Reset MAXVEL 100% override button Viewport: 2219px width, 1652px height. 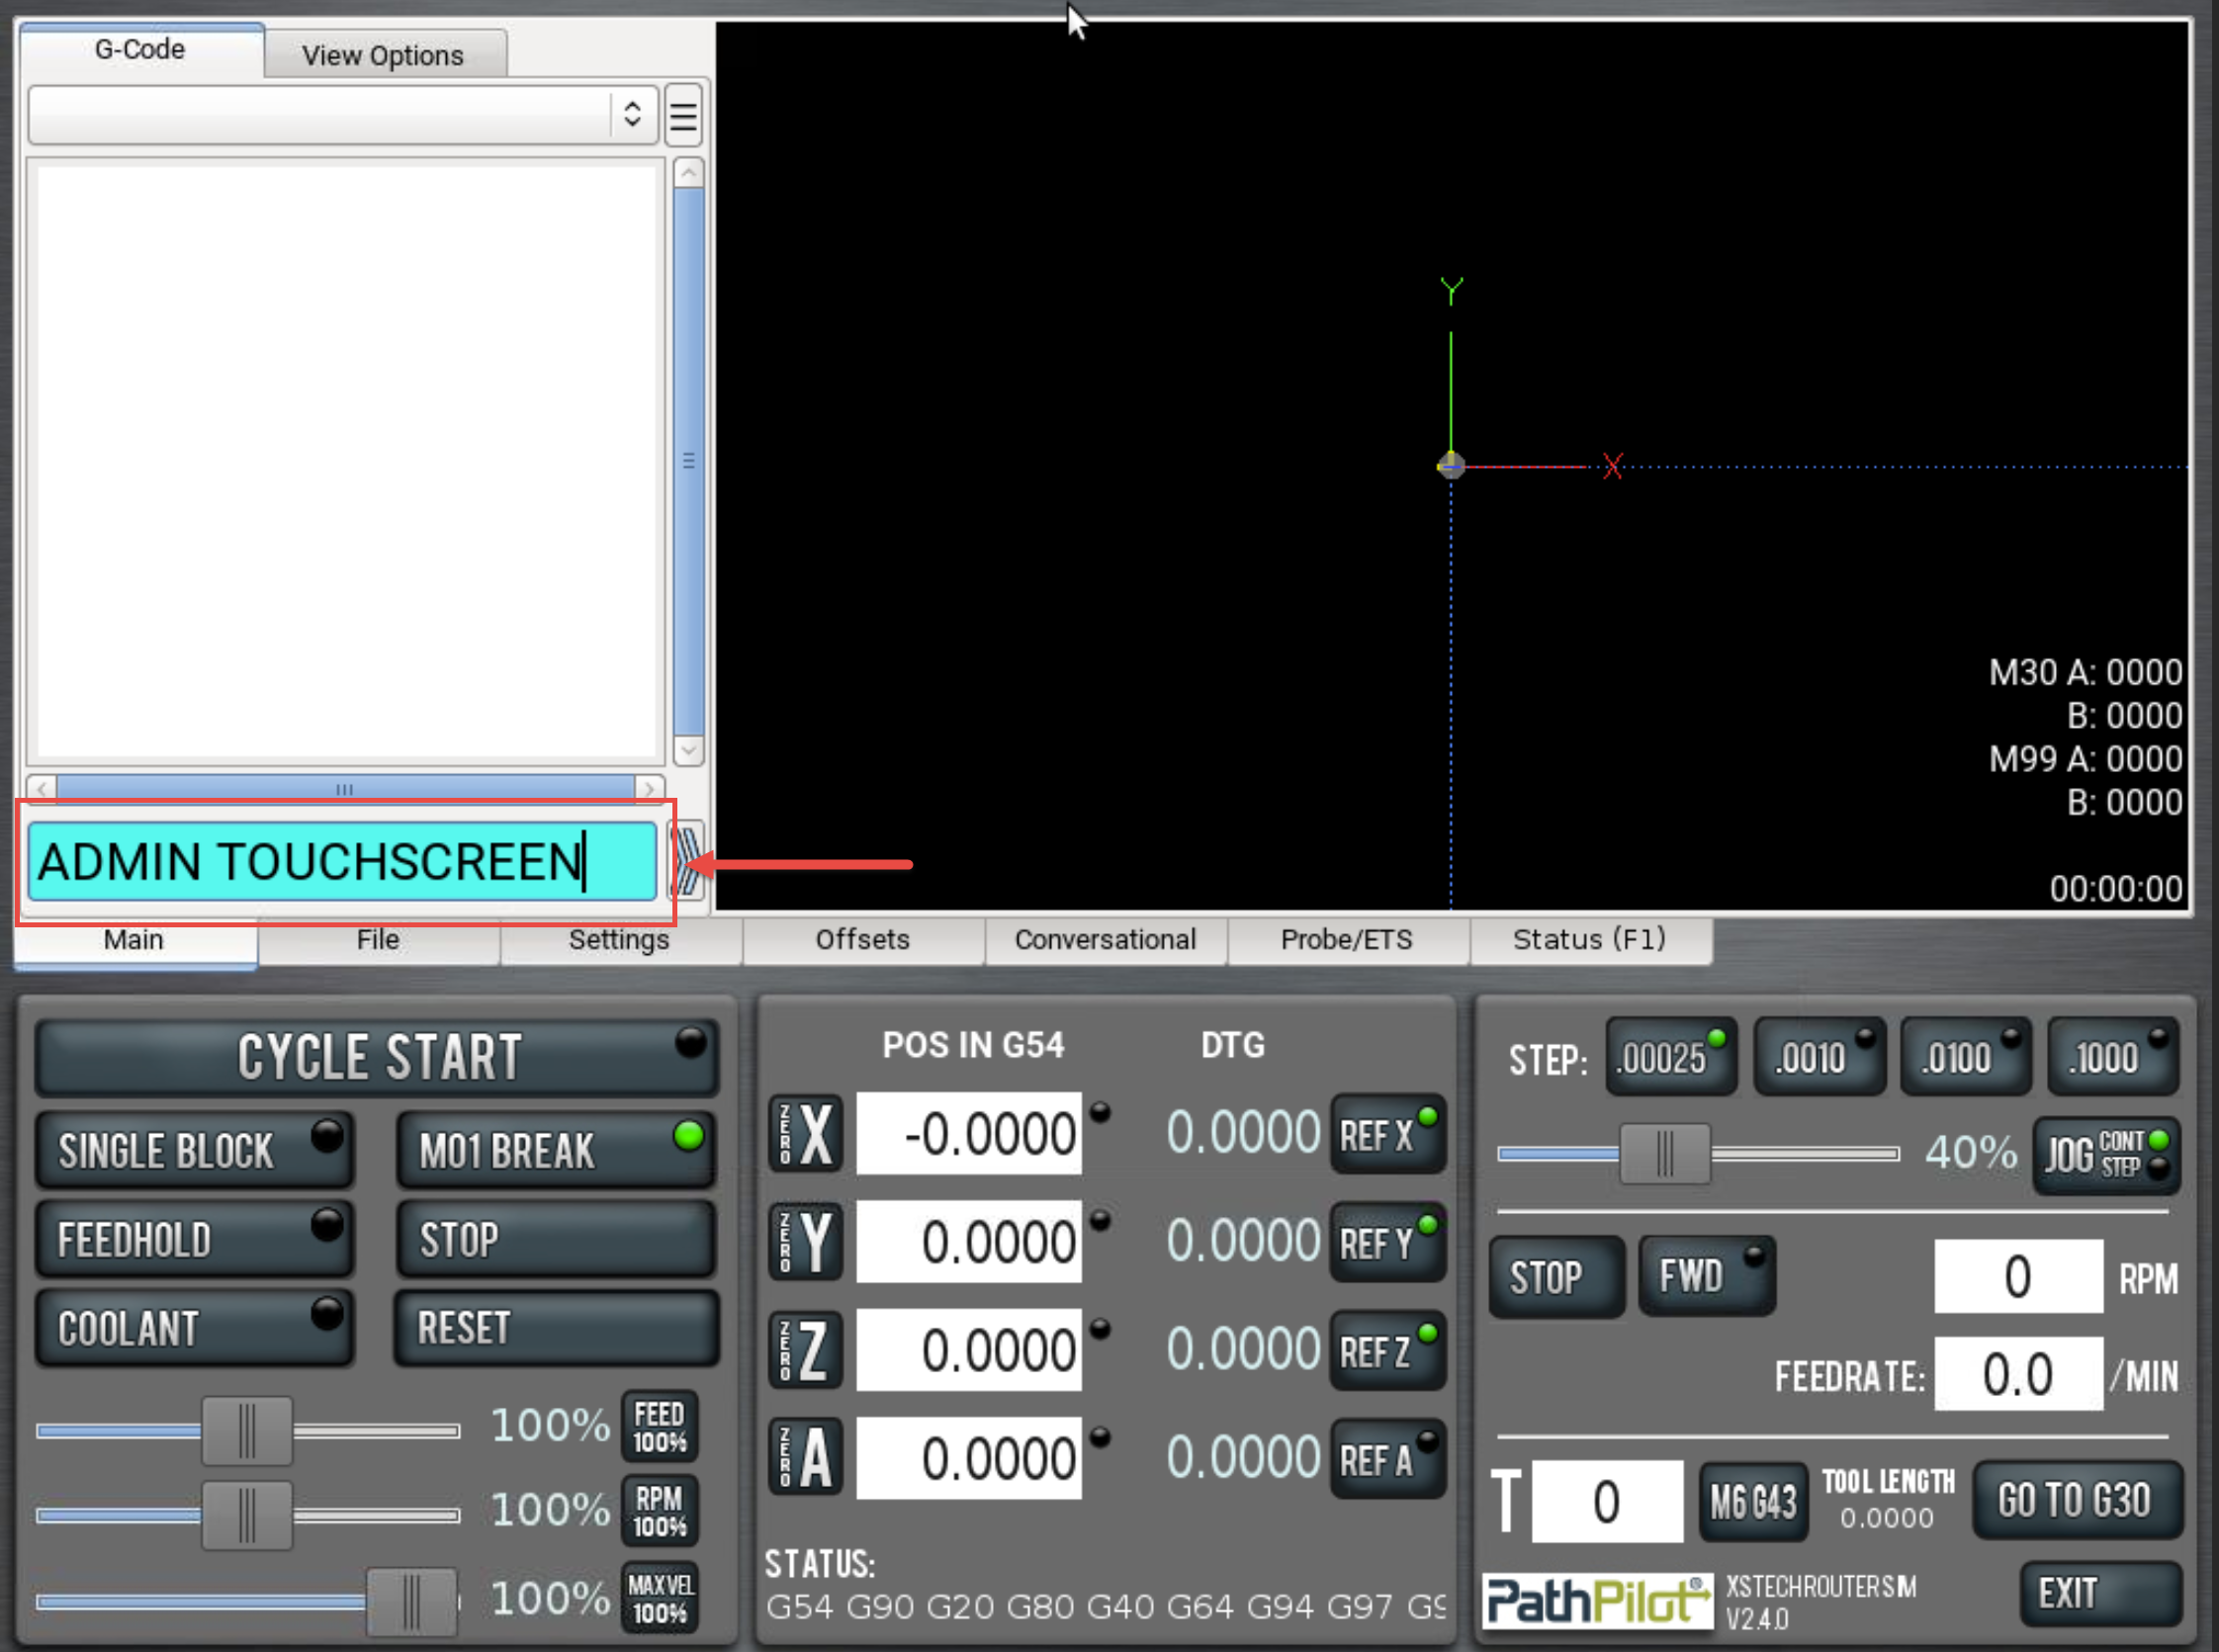point(659,1598)
